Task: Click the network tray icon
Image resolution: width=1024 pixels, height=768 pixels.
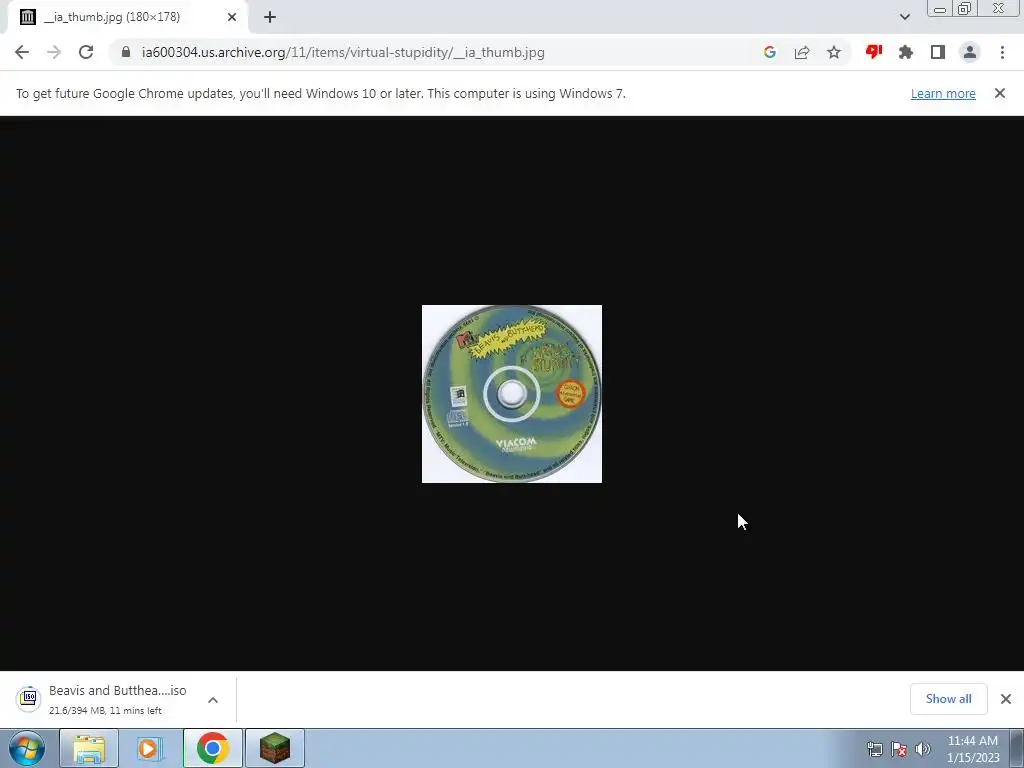Action: click(x=874, y=749)
